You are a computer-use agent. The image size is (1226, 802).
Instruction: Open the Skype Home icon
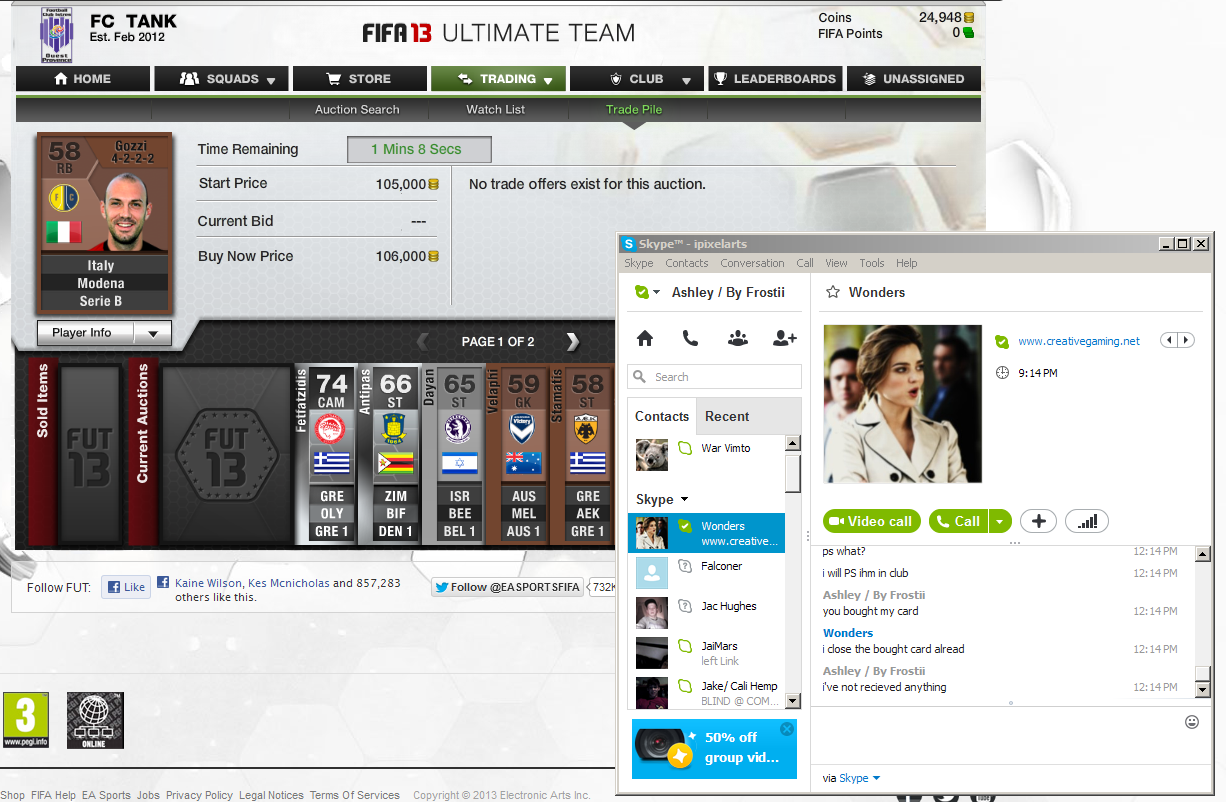(645, 338)
